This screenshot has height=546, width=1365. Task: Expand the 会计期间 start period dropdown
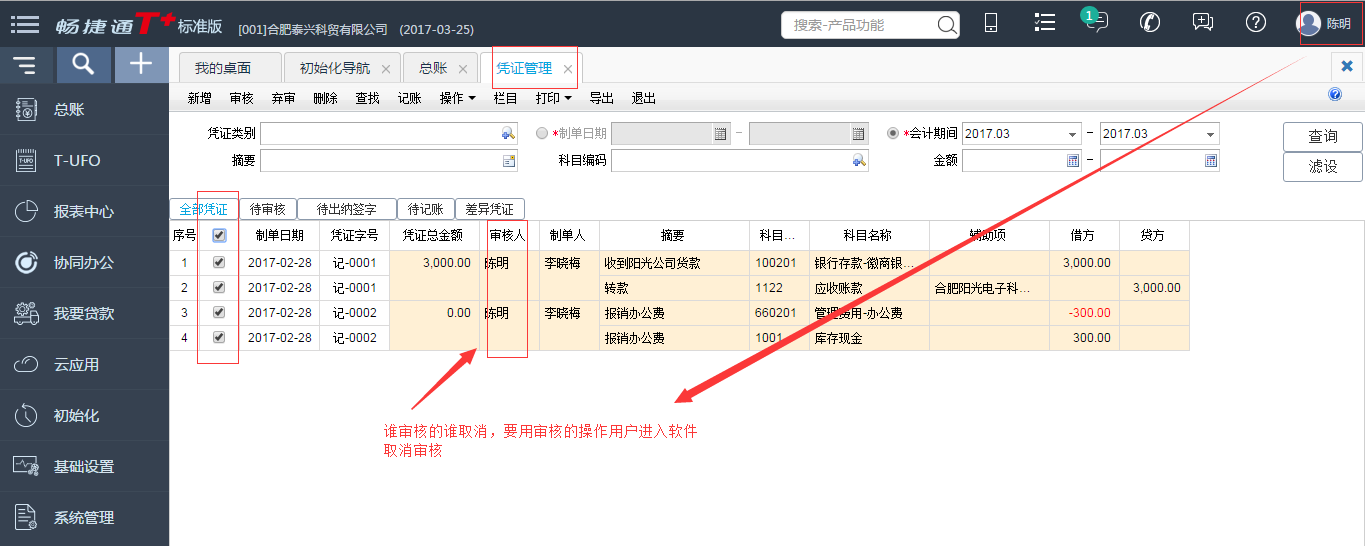(x=1071, y=134)
